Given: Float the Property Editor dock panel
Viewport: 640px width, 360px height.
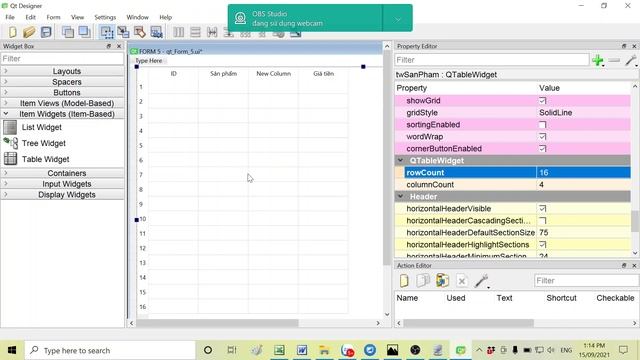Looking at the screenshot, I should click(624, 46).
